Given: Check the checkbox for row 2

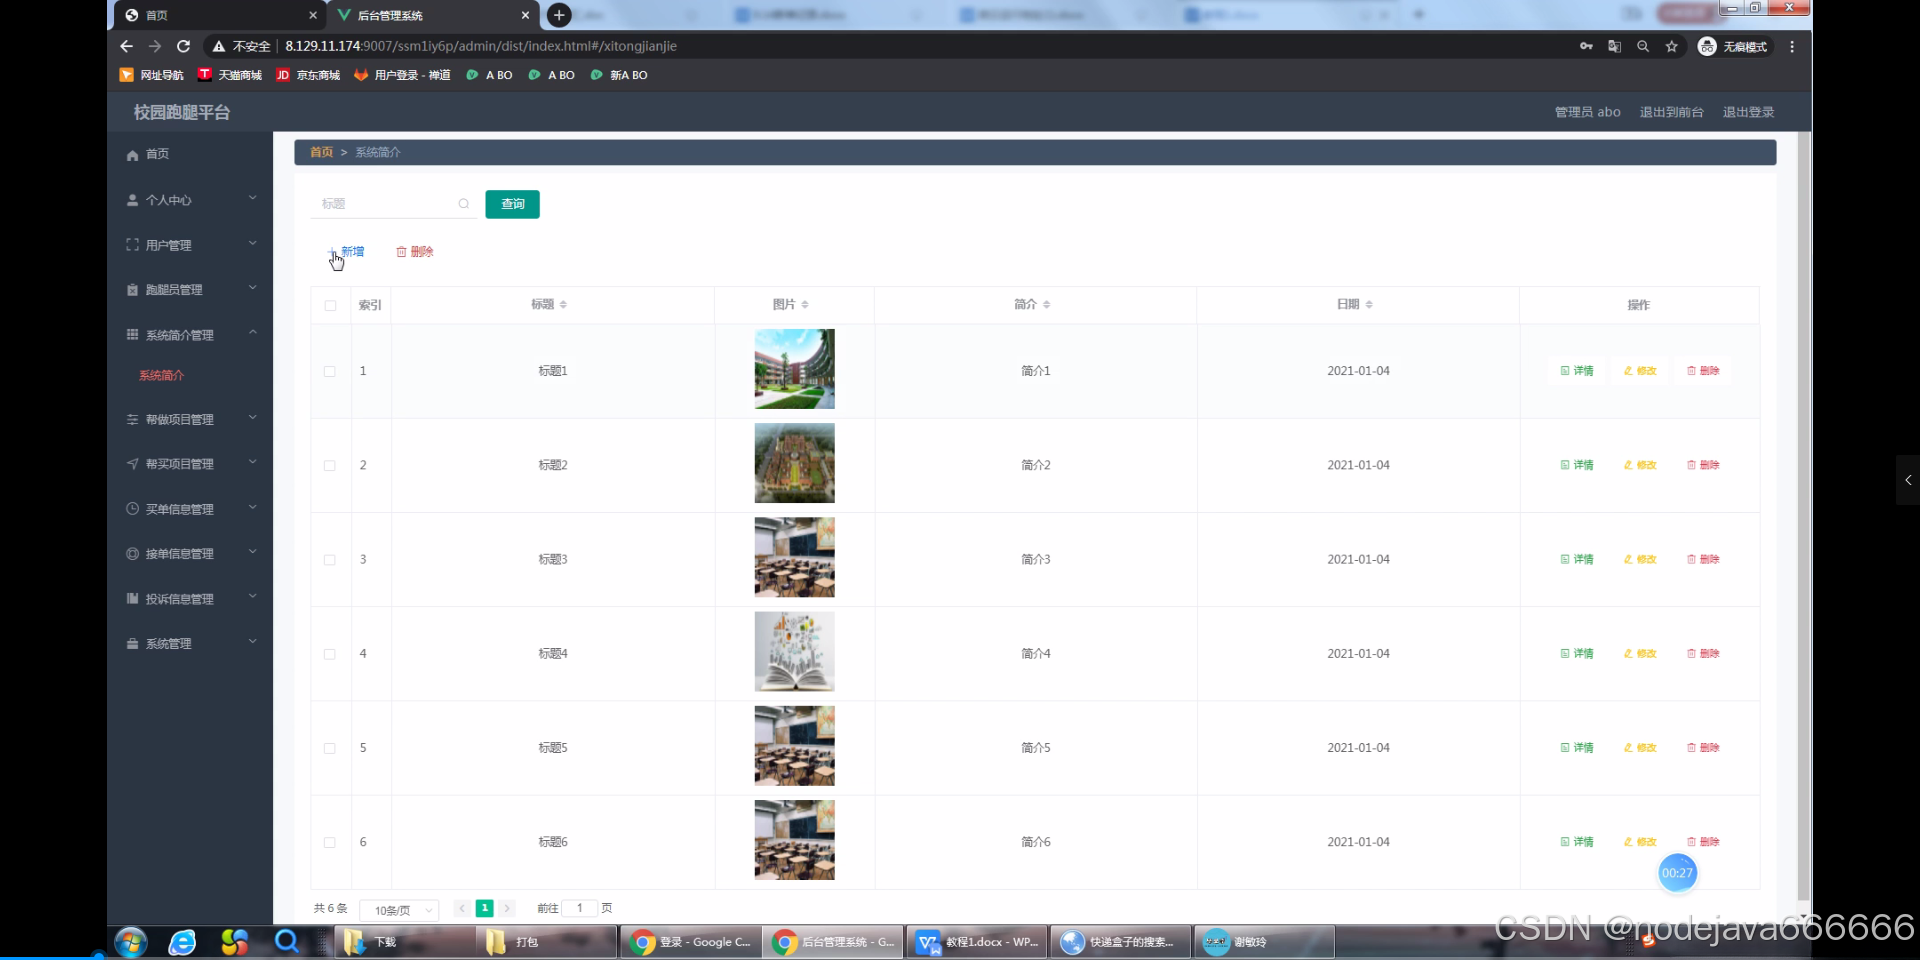Looking at the screenshot, I should (x=330, y=465).
